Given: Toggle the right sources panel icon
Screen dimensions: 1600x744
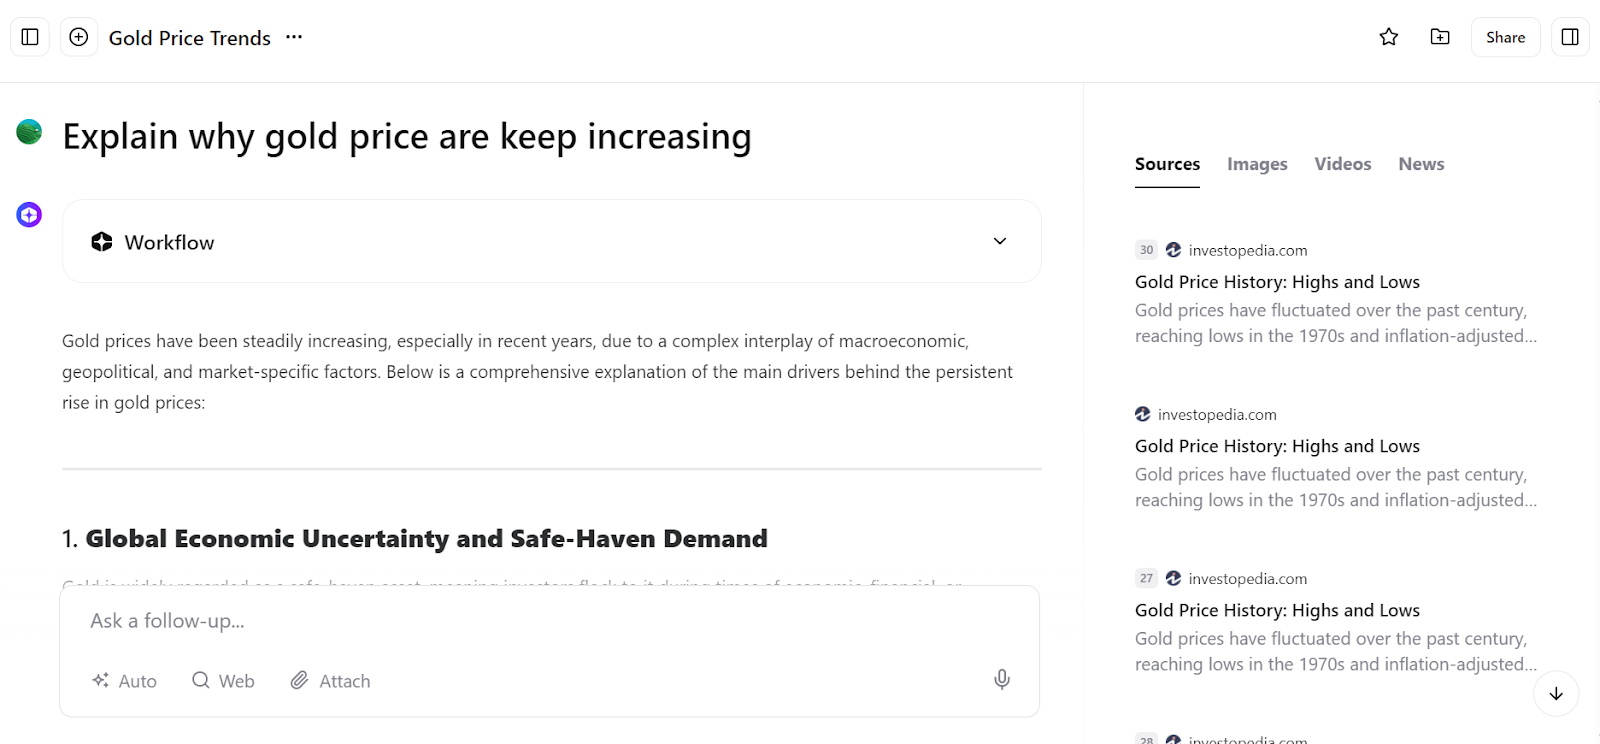Looking at the screenshot, I should point(1570,37).
